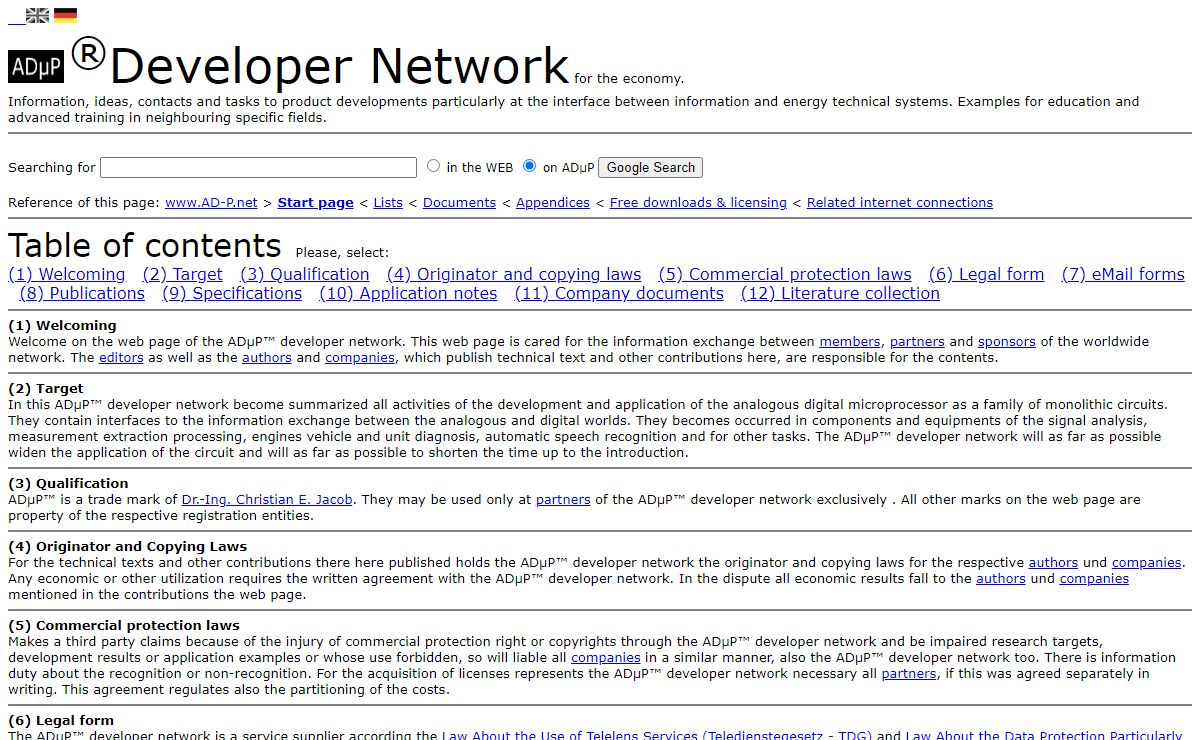The image size is (1200, 740).
Task: Open the Appendices breadcrumb link
Action: pyautogui.click(x=553, y=202)
